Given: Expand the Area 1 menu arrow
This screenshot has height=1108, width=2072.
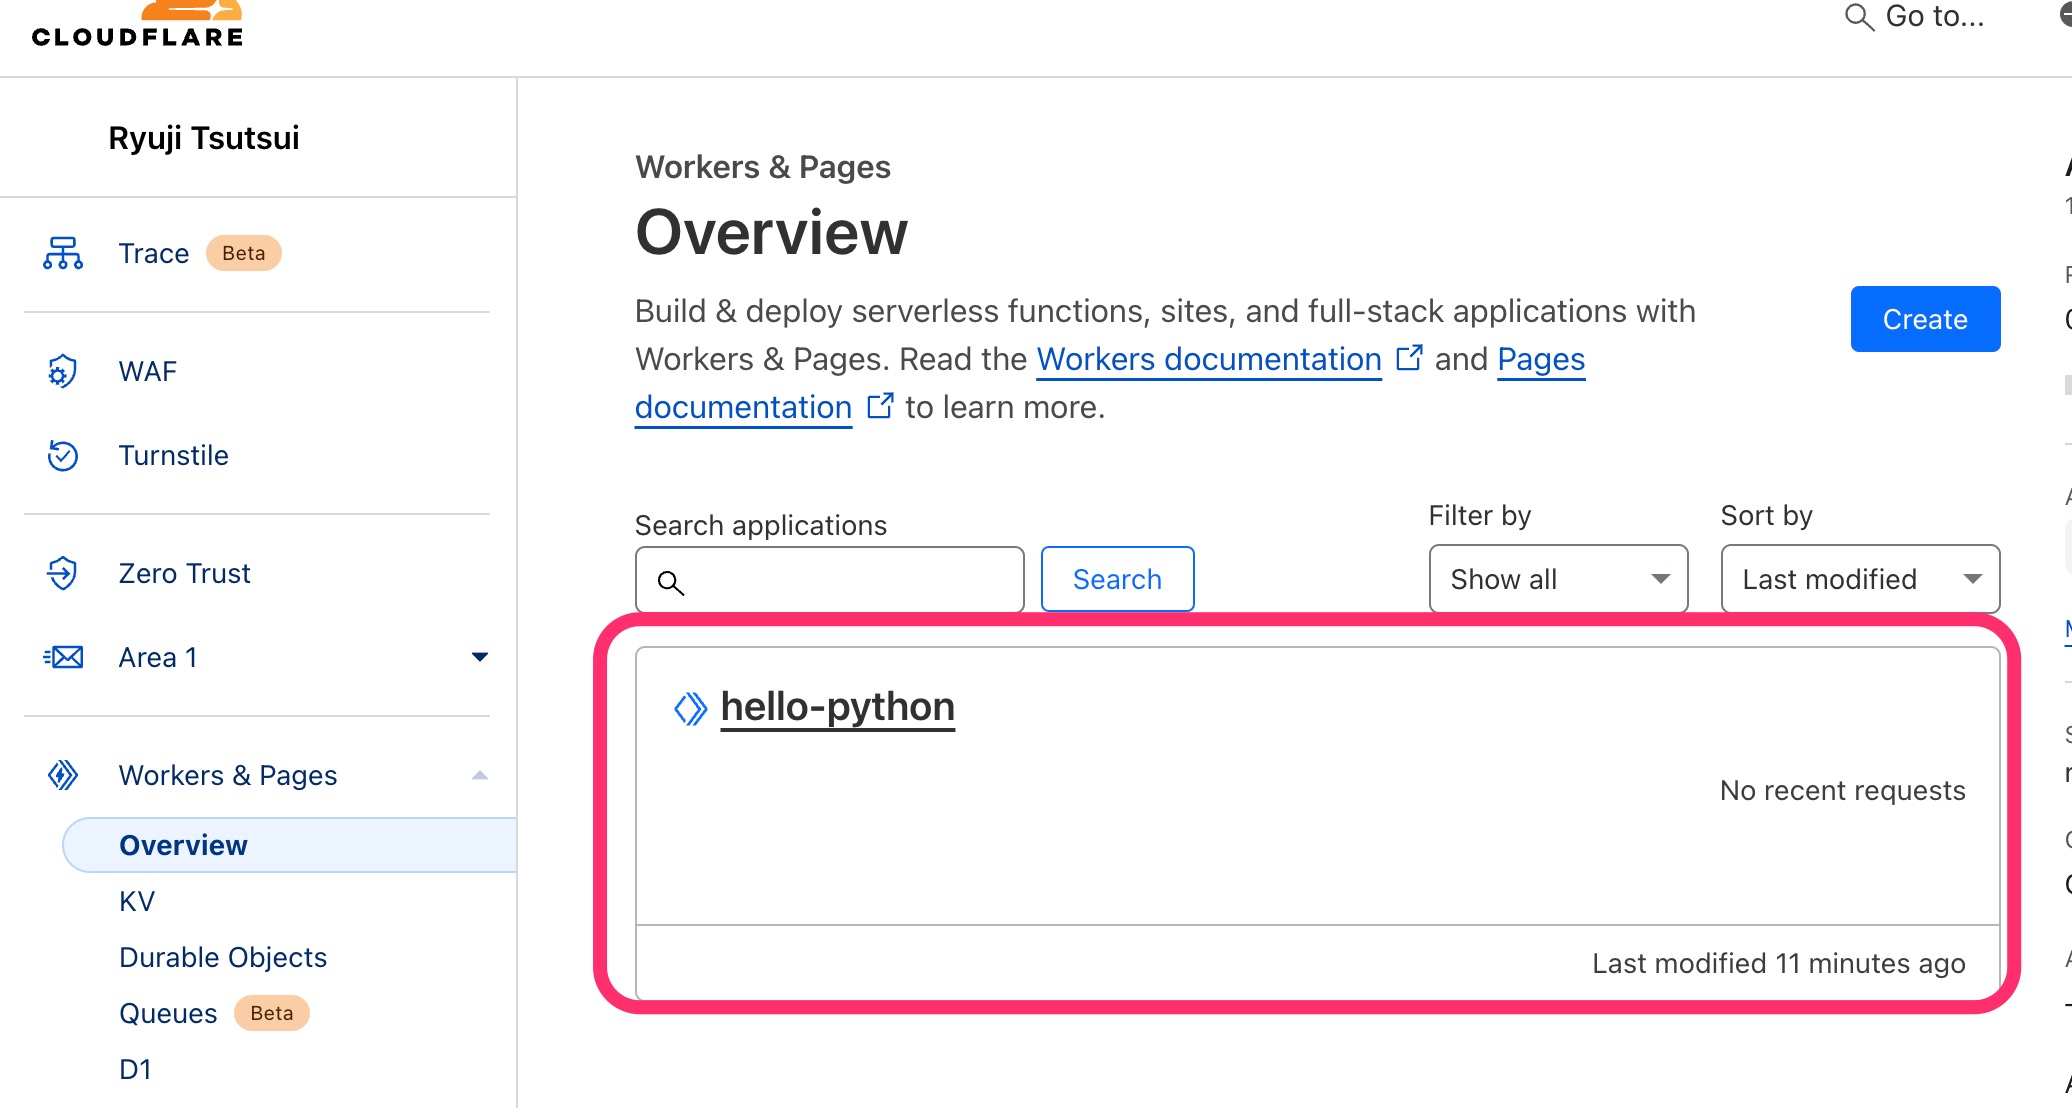Looking at the screenshot, I should coord(479,657).
